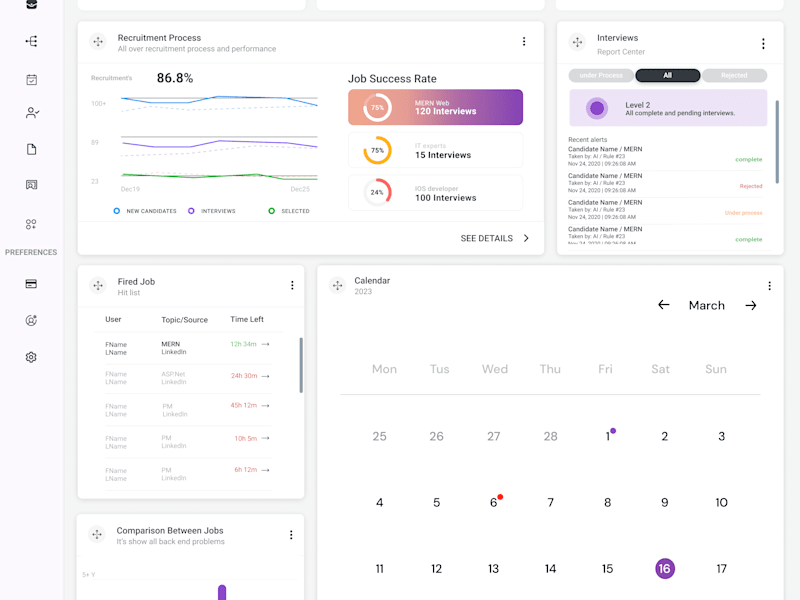Switch to the Rejected interviews tab
Screen dimensions: 800x600
734,76
